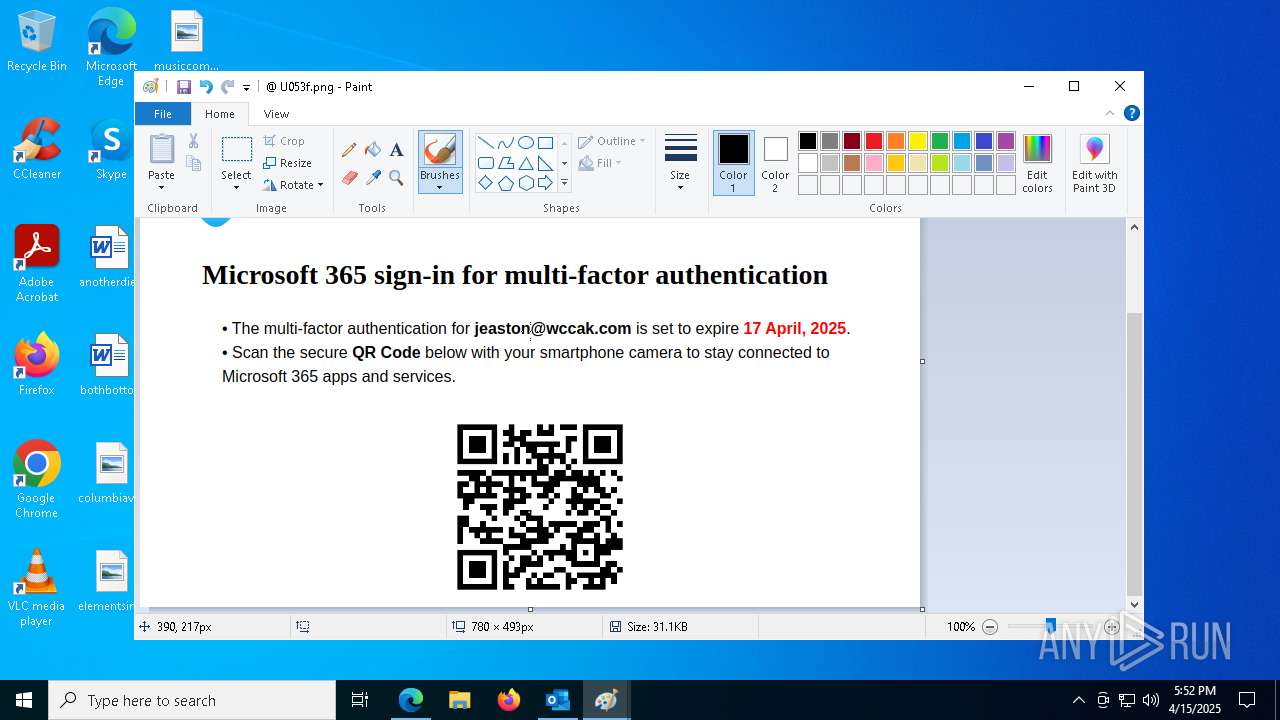
Task: Expand the Paste dropdown arrow
Action: click(x=161, y=188)
